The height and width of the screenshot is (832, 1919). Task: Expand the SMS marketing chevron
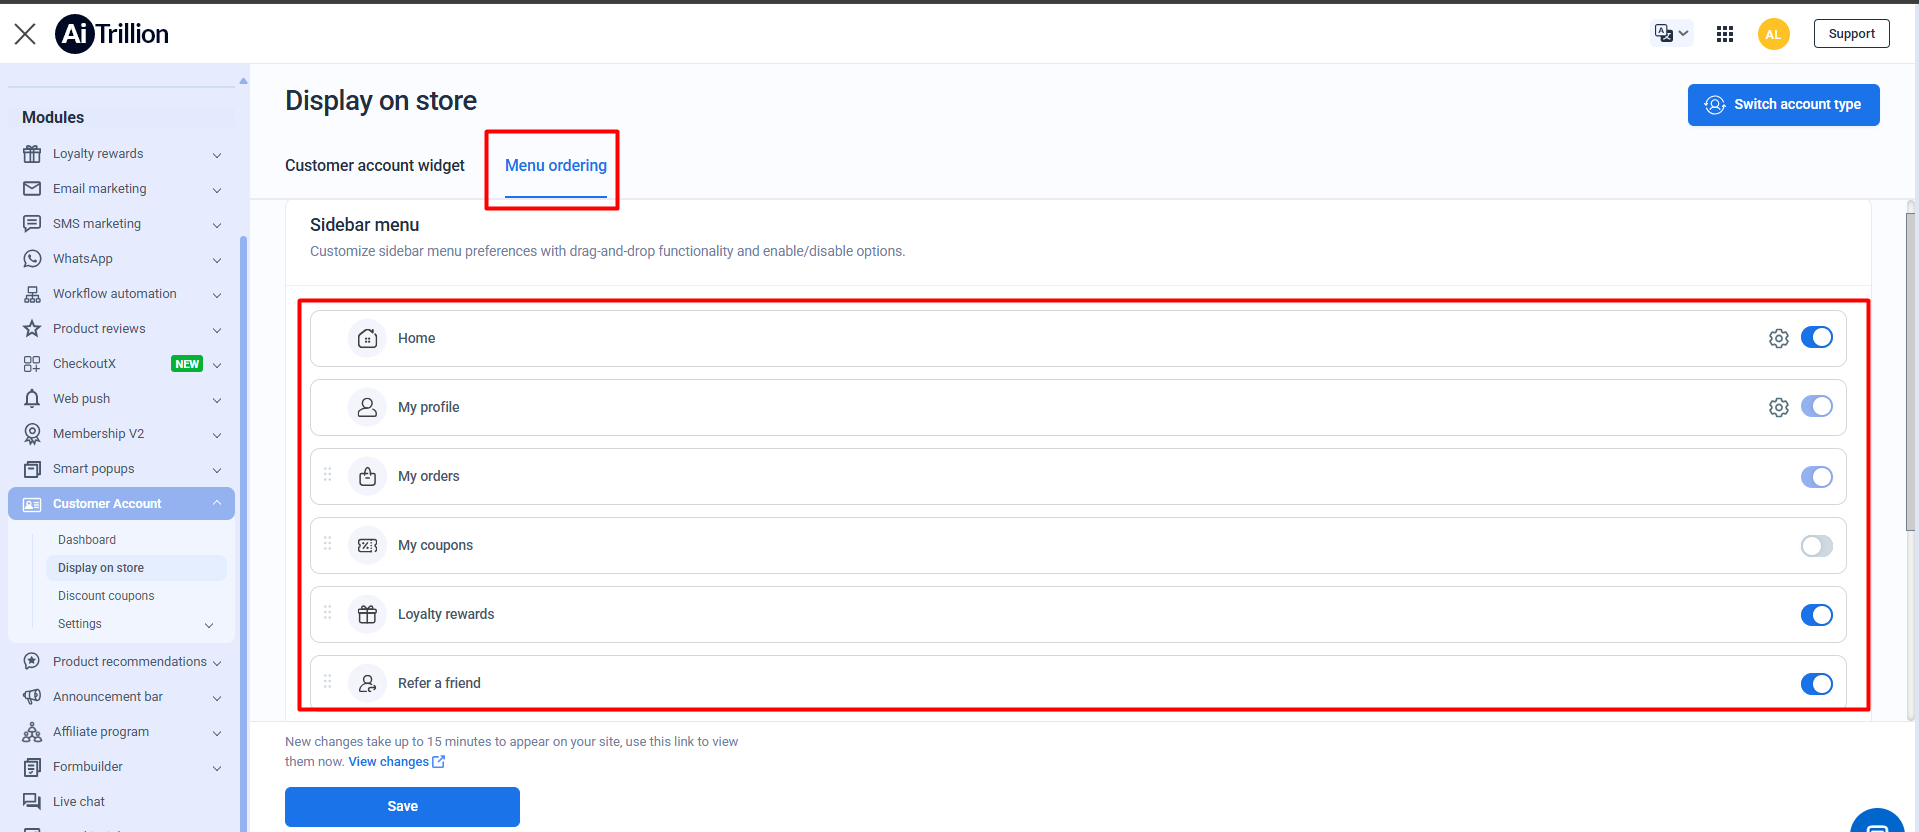click(217, 225)
